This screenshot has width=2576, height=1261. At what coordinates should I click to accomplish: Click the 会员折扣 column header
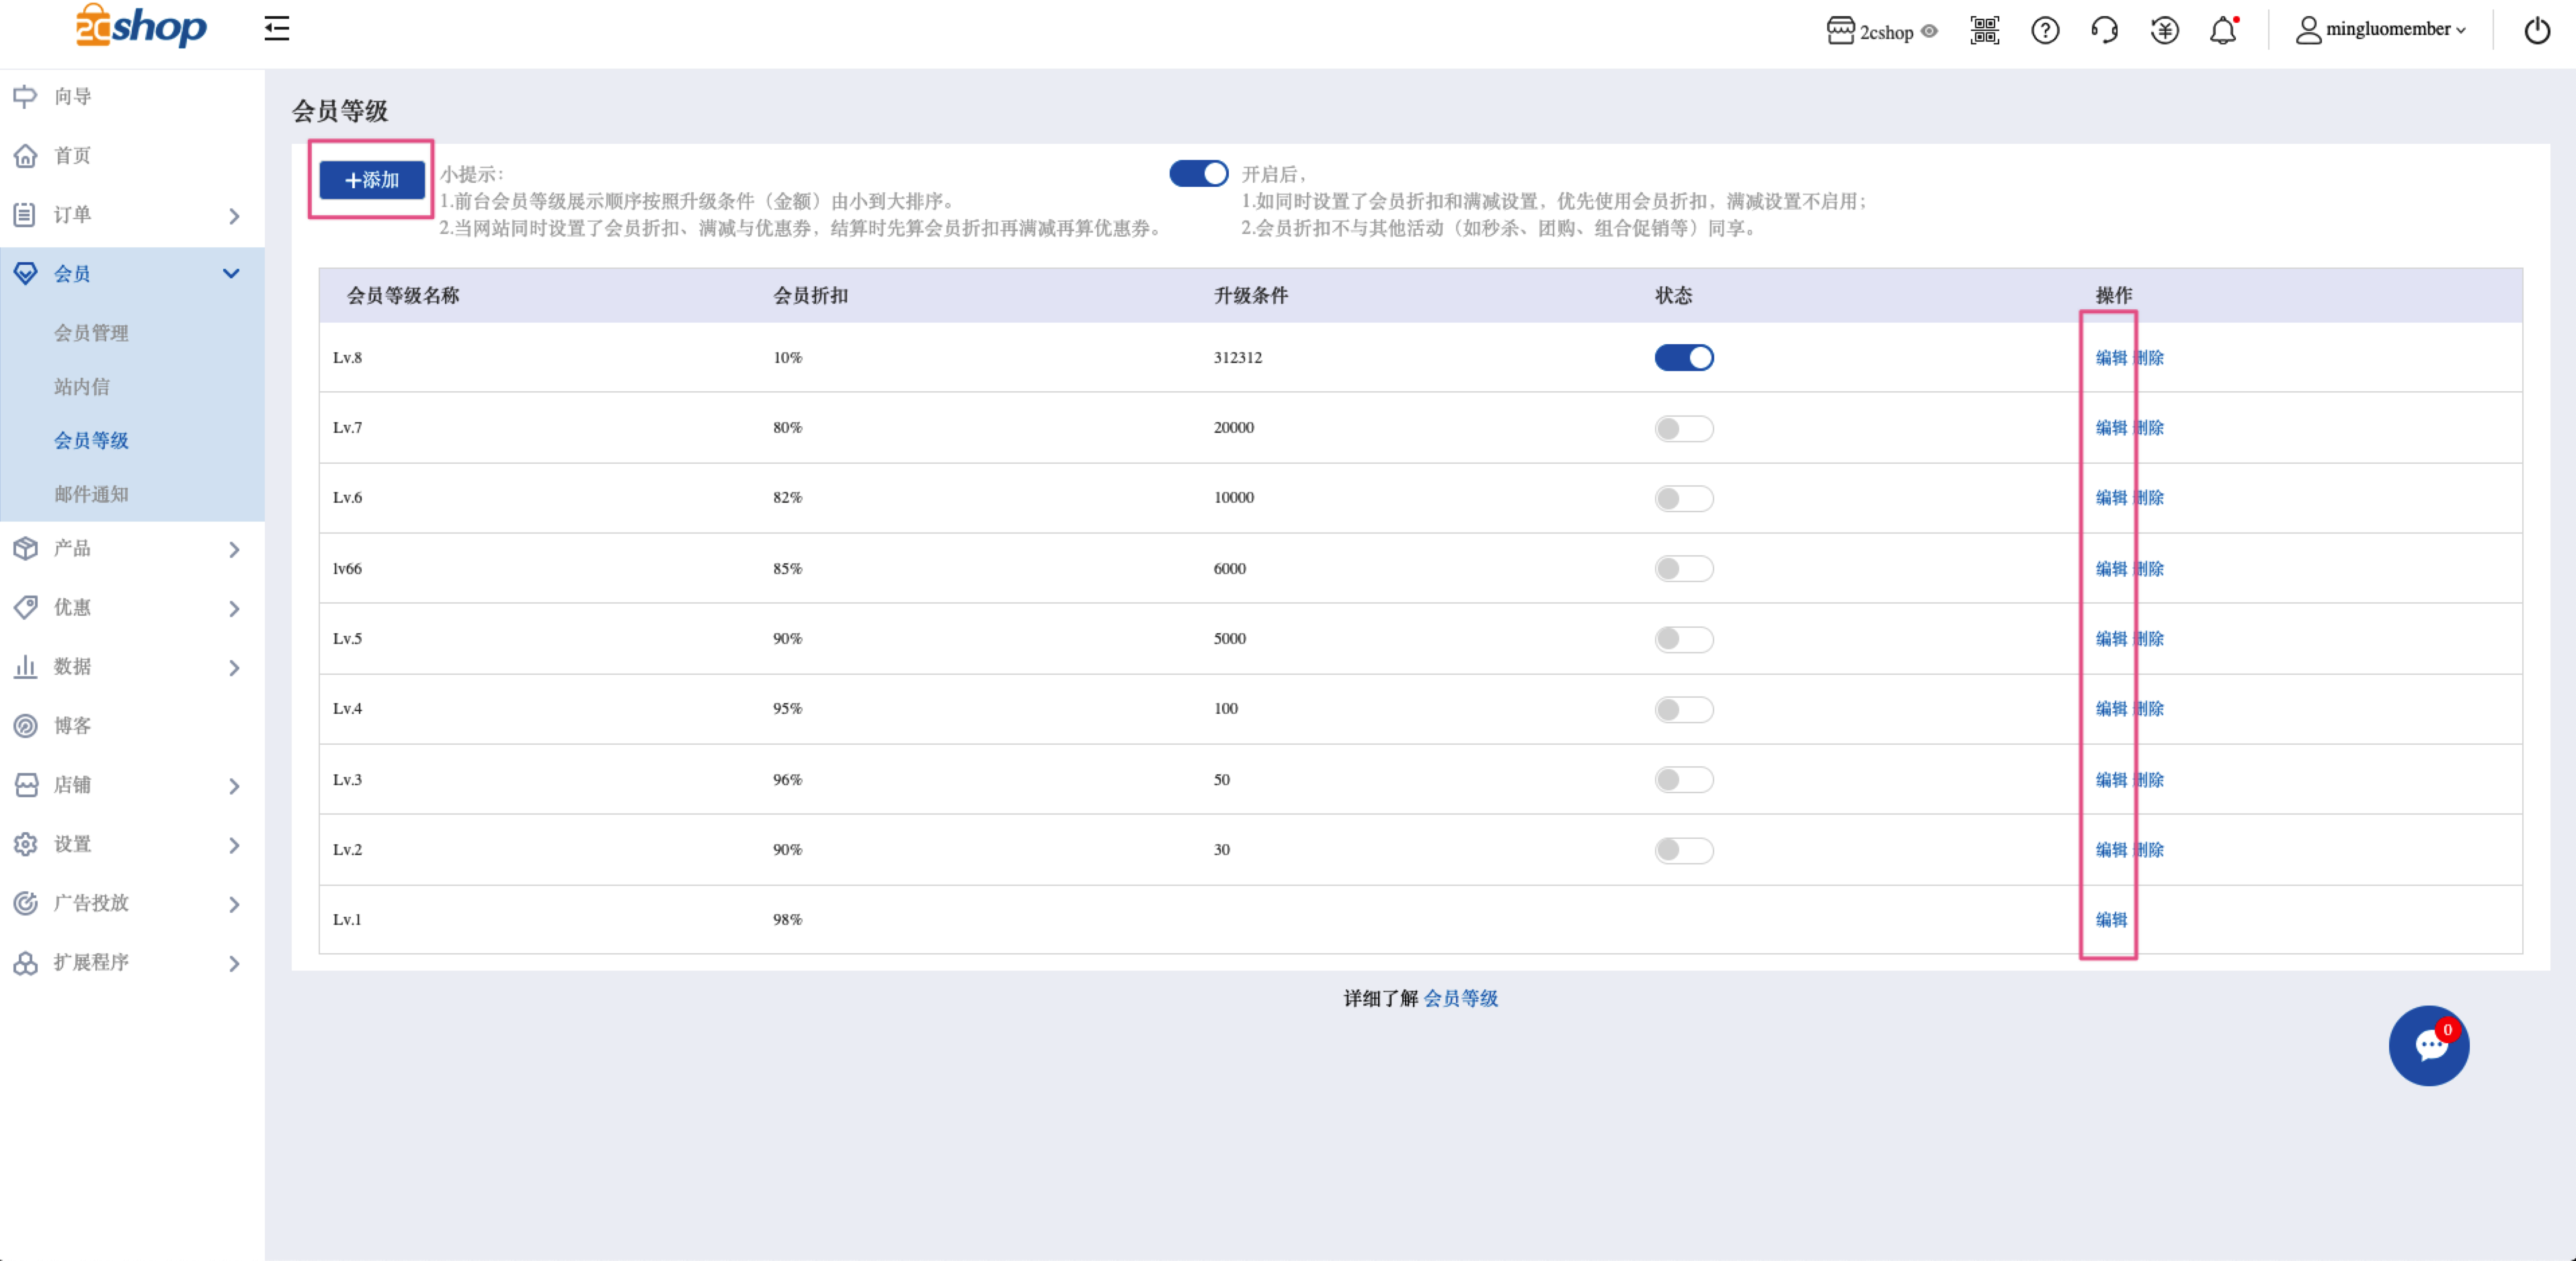[x=810, y=296]
